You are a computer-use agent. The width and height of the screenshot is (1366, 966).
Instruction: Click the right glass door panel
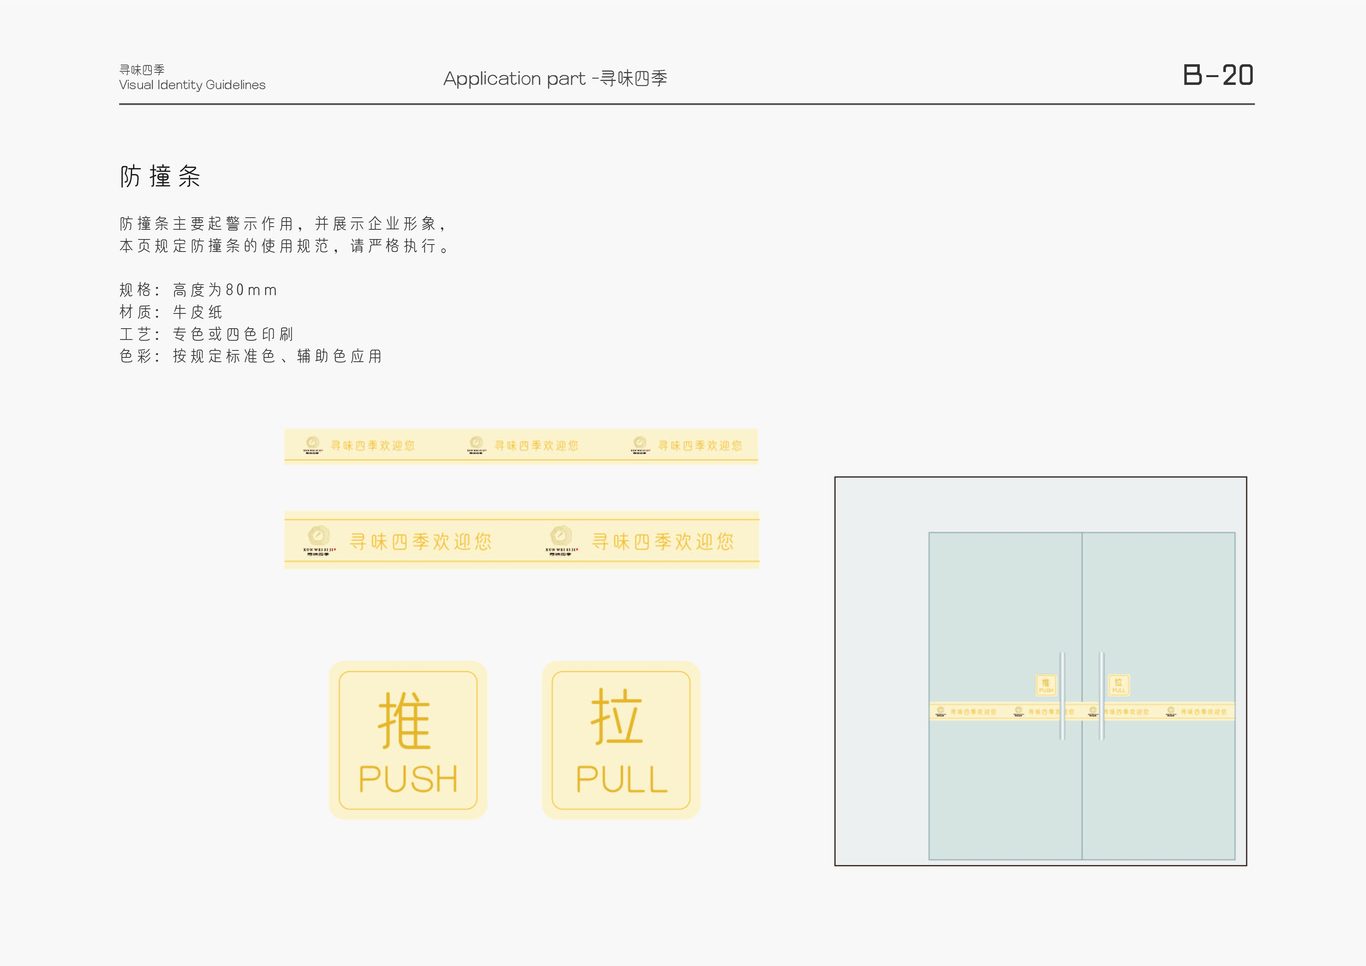click(x=1159, y=696)
